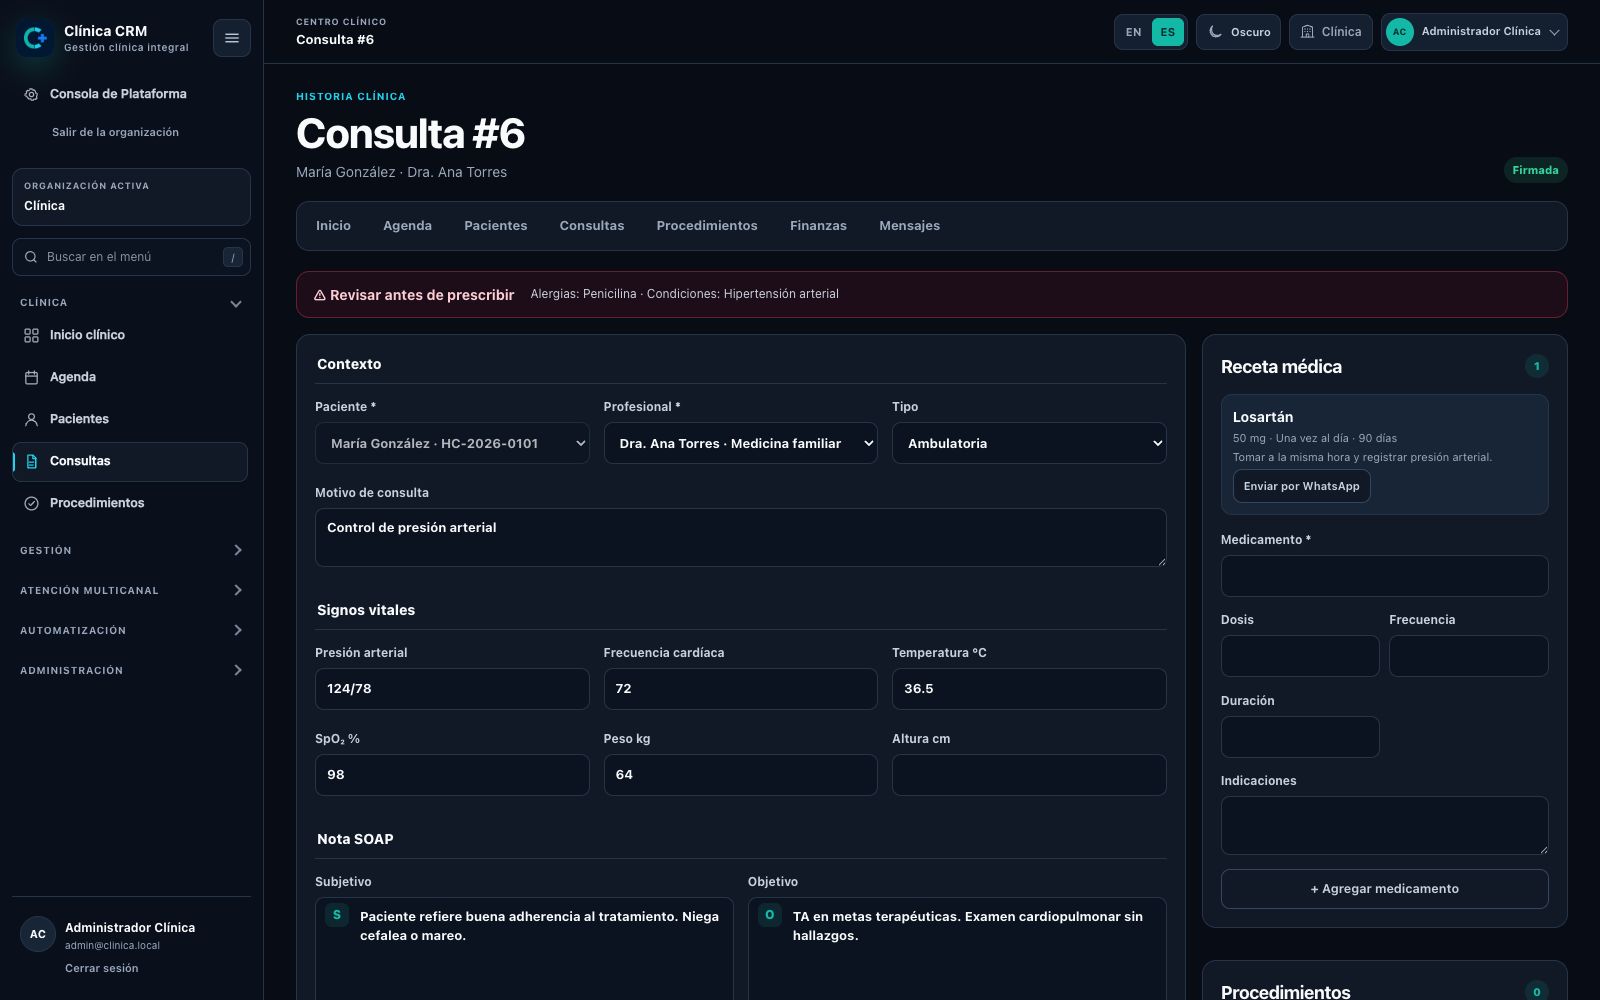Click the Objetivo note text area
This screenshot has width=1600, height=1000.
957,948
